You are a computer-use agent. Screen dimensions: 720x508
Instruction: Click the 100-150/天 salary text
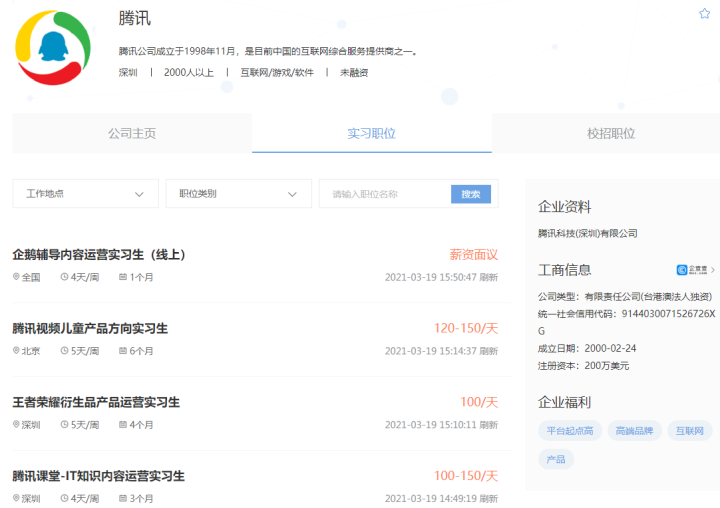(466, 476)
